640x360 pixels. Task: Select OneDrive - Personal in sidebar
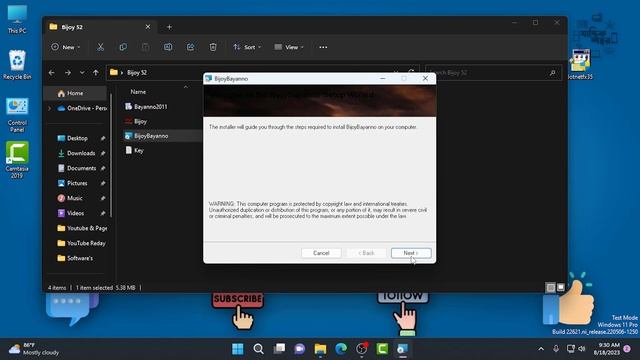click(x=82, y=109)
